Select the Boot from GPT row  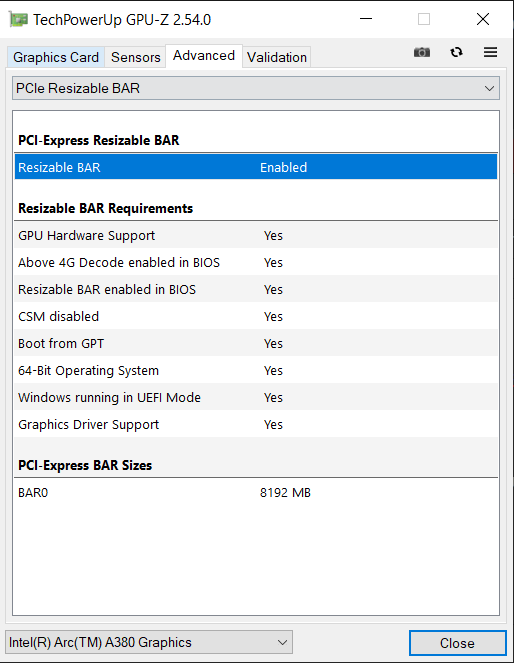click(x=256, y=343)
